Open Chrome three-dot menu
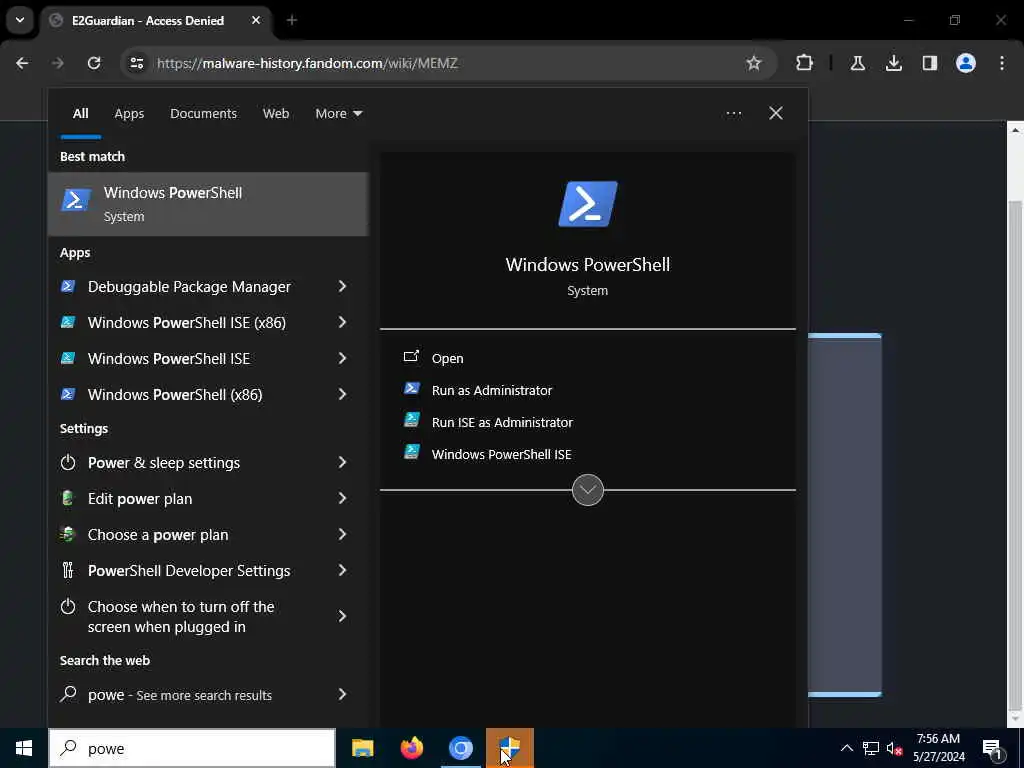 click(x=1002, y=63)
